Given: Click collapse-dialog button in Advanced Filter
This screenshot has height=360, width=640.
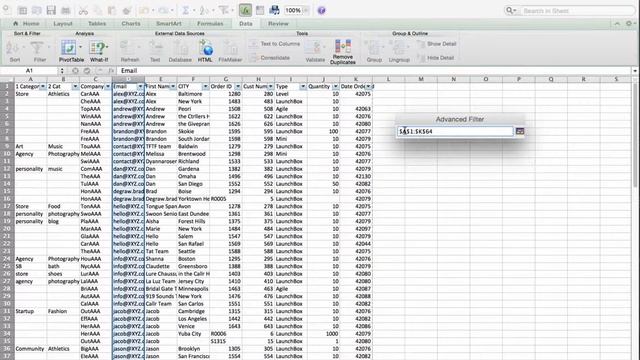Looking at the screenshot, I should (x=520, y=131).
